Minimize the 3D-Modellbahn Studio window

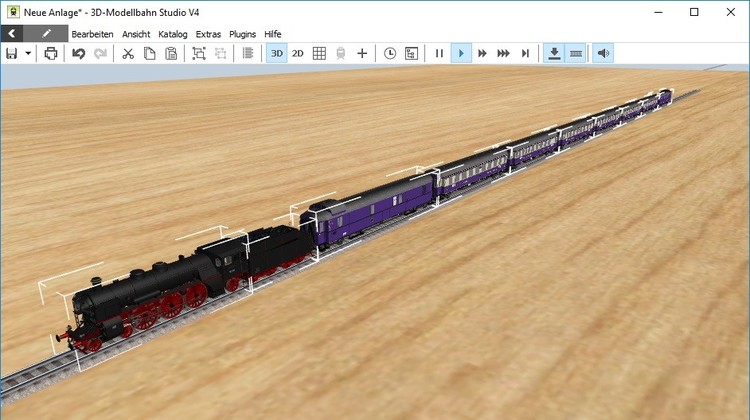click(x=659, y=12)
